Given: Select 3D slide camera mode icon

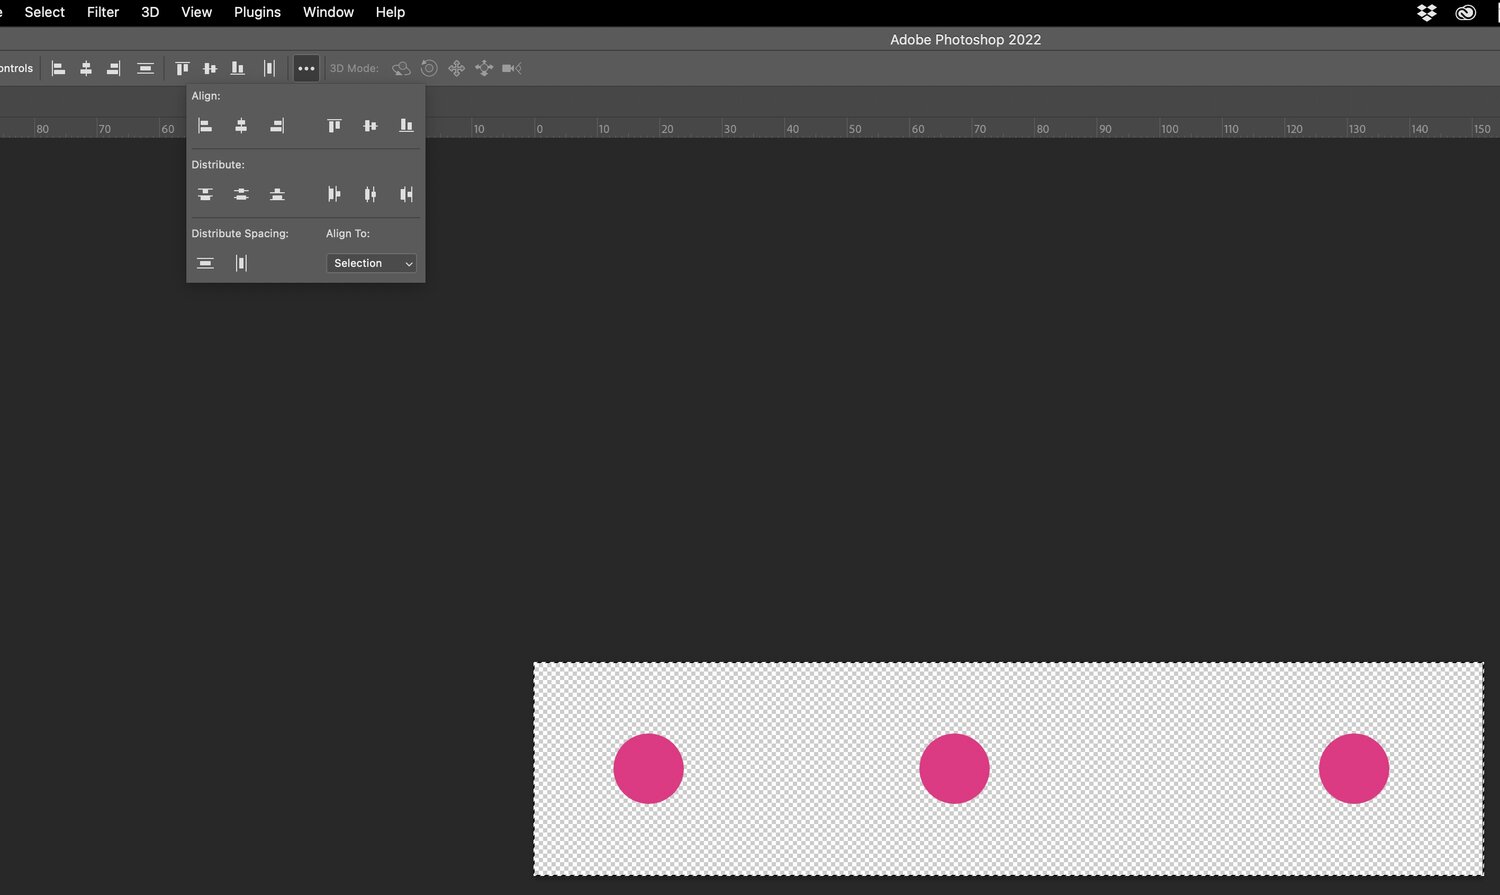Looking at the screenshot, I should (x=484, y=68).
